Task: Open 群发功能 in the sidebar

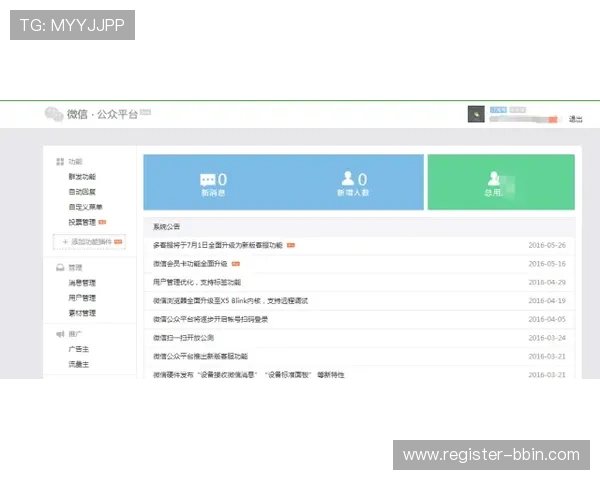Action: pos(82,176)
